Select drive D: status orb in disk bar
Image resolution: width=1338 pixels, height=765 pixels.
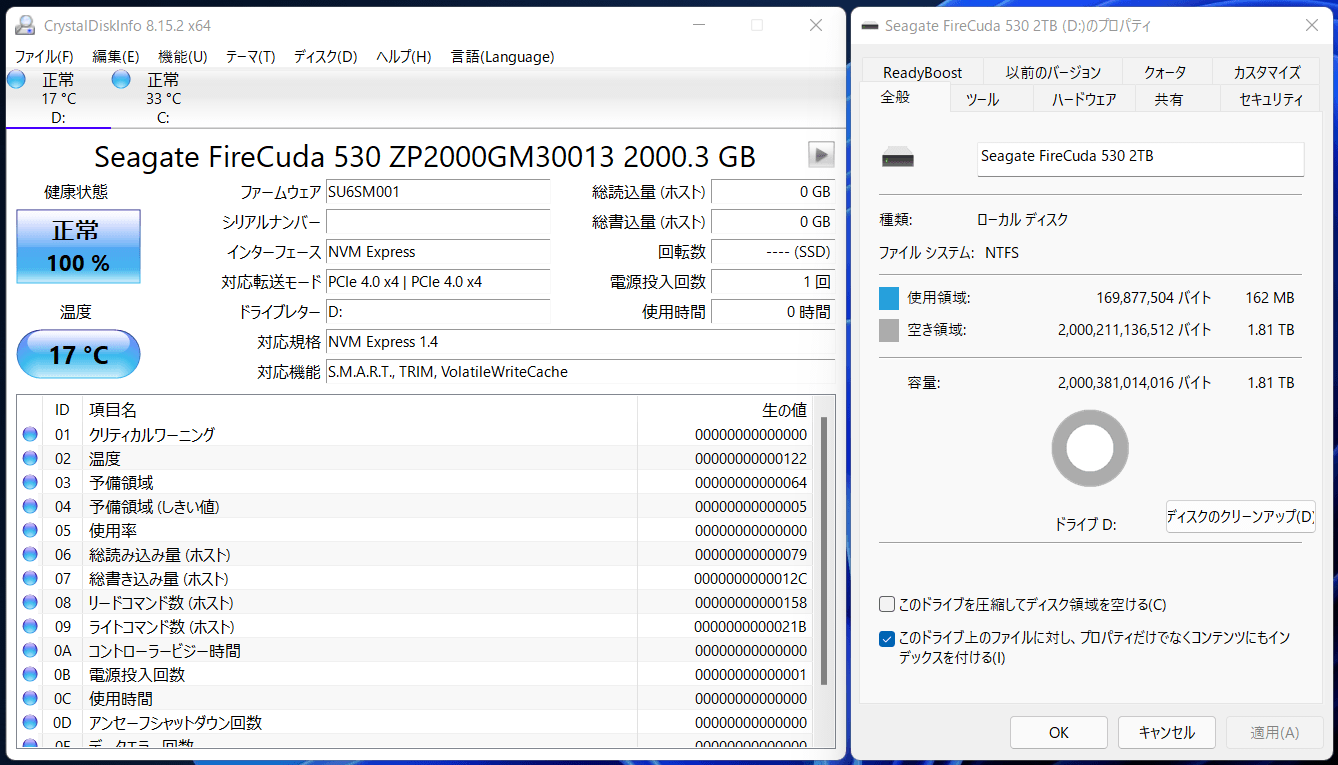(x=17, y=80)
